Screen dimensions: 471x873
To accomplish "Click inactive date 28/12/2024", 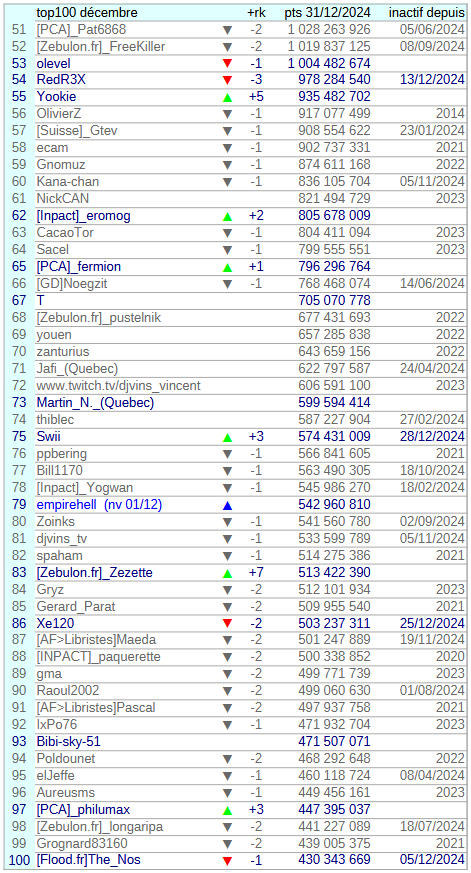I will [432, 436].
